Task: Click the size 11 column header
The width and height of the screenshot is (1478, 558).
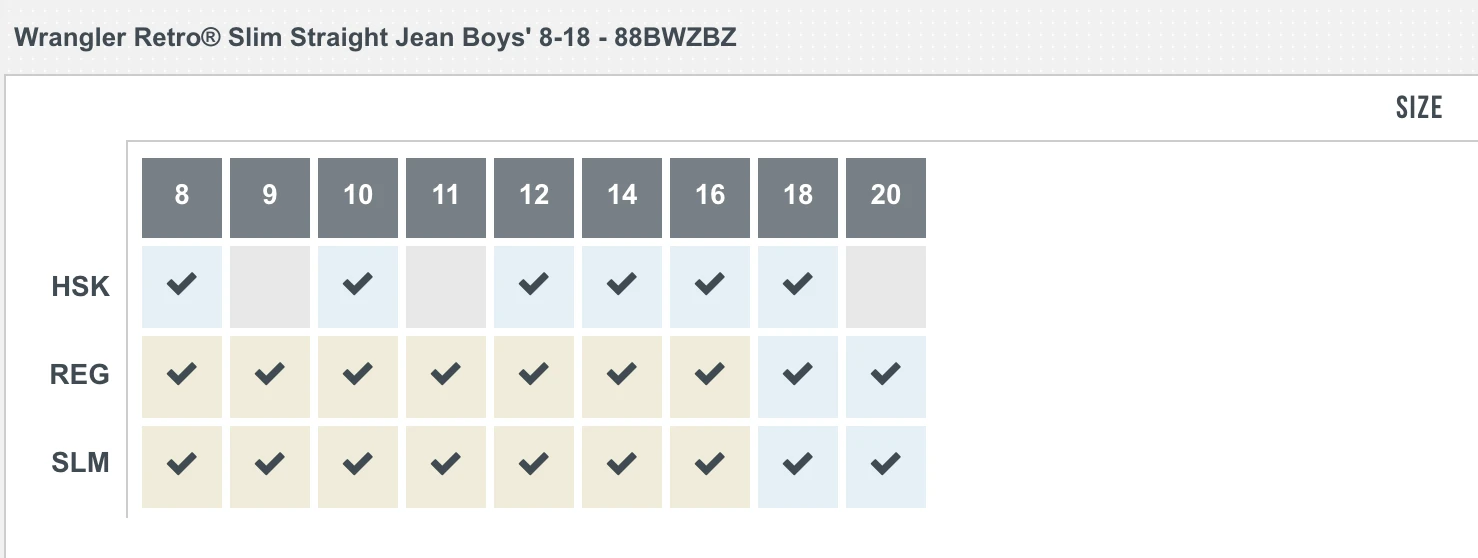Action: click(446, 196)
